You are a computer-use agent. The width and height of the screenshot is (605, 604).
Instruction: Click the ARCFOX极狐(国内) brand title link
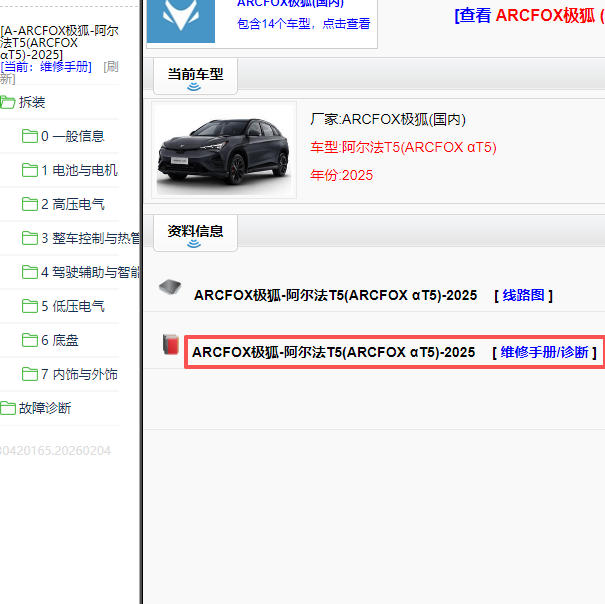point(290,3)
